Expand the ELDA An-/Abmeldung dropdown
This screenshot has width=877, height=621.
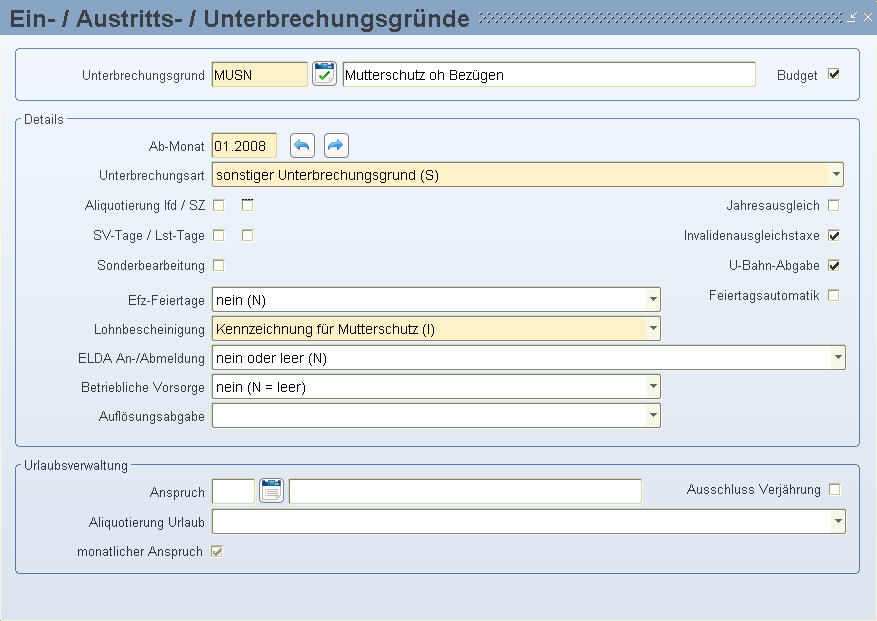tap(837, 357)
